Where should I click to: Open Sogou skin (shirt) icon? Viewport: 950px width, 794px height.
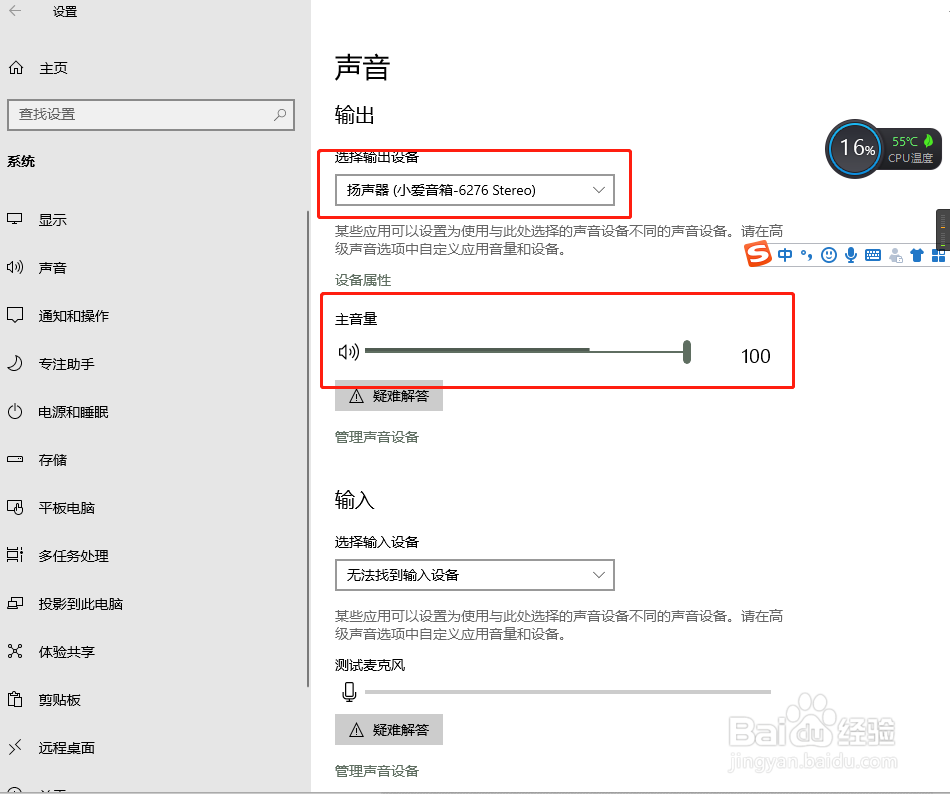click(x=917, y=254)
